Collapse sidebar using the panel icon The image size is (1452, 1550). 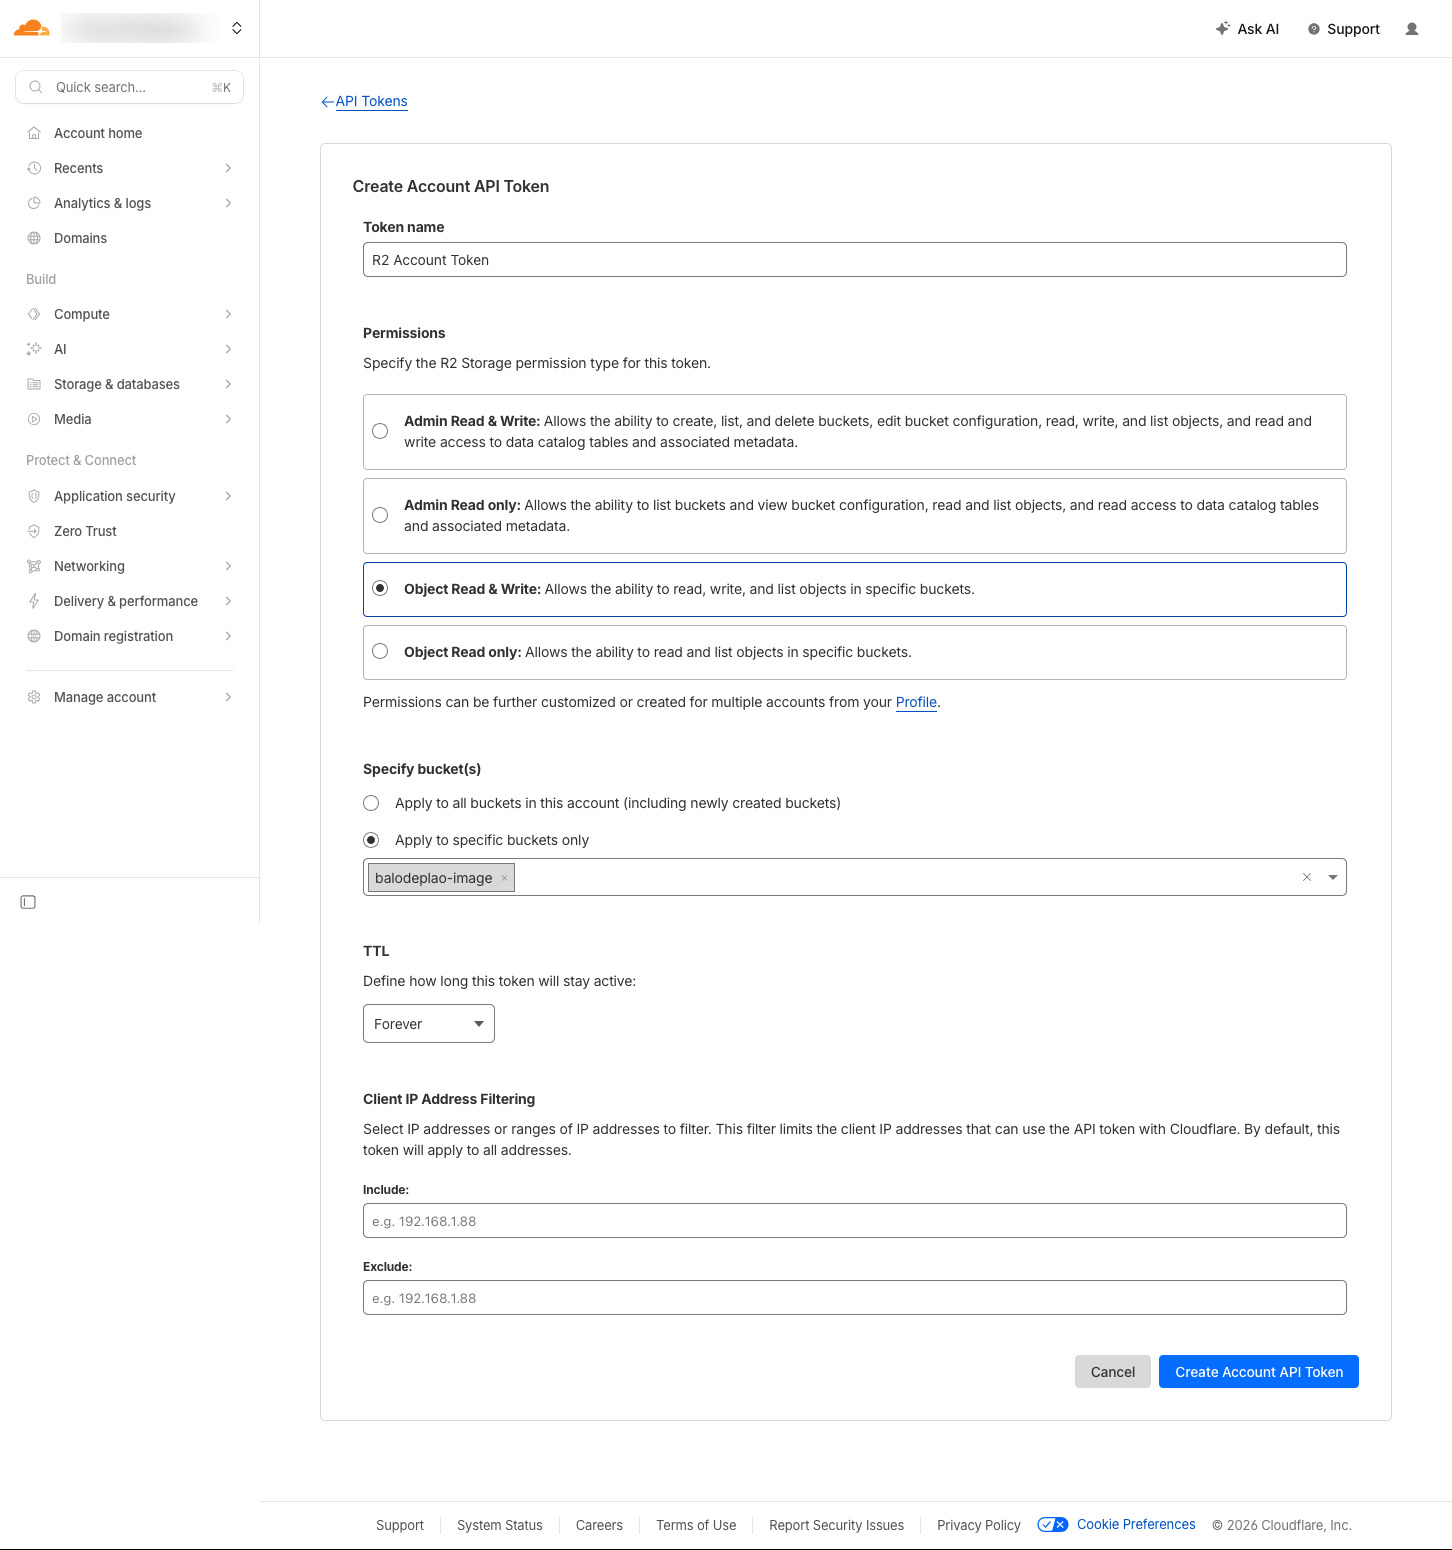(x=28, y=902)
